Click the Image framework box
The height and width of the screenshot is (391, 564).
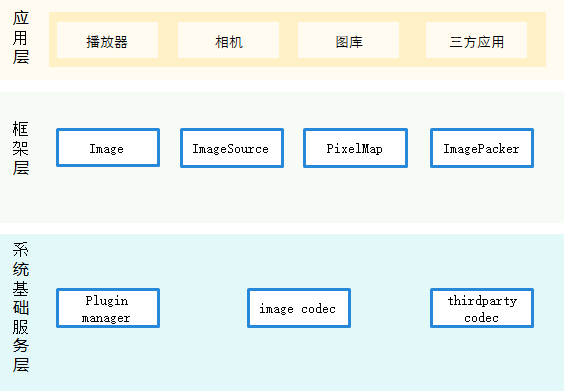108,148
